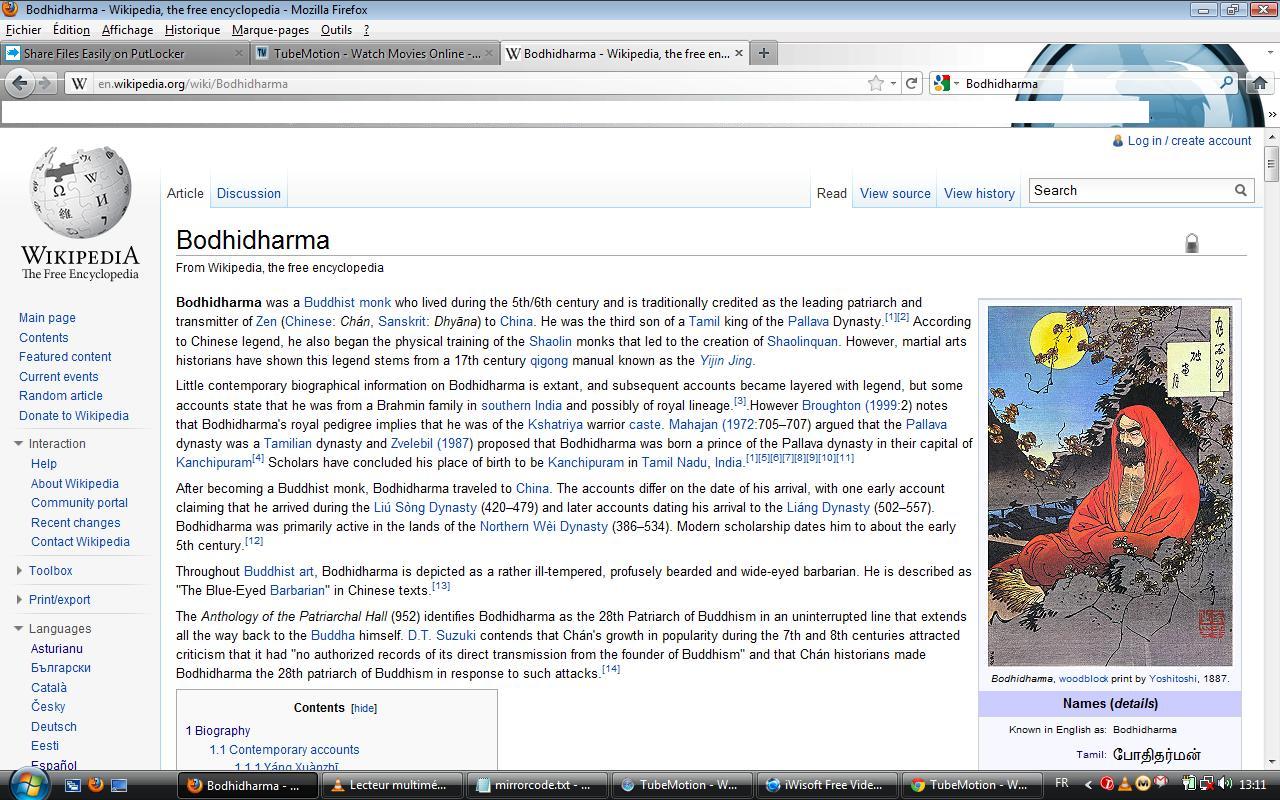The width and height of the screenshot is (1280, 800).
Task: Click the magnifier in Wikipedia's Search box
Action: point(1240,190)
